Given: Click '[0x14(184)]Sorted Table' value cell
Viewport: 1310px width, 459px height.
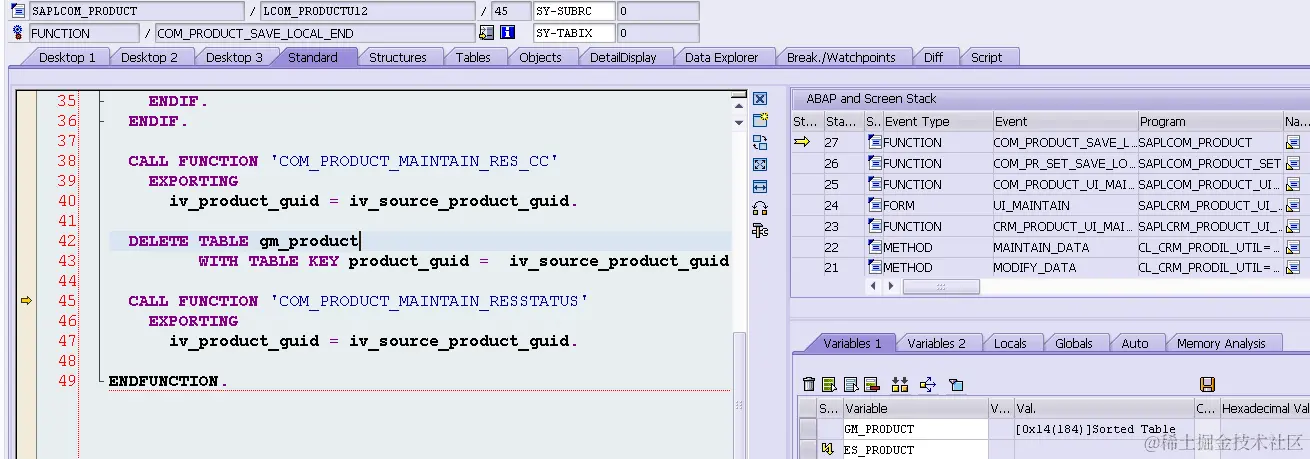Looking at the screenshot, I should [1104, 429].
